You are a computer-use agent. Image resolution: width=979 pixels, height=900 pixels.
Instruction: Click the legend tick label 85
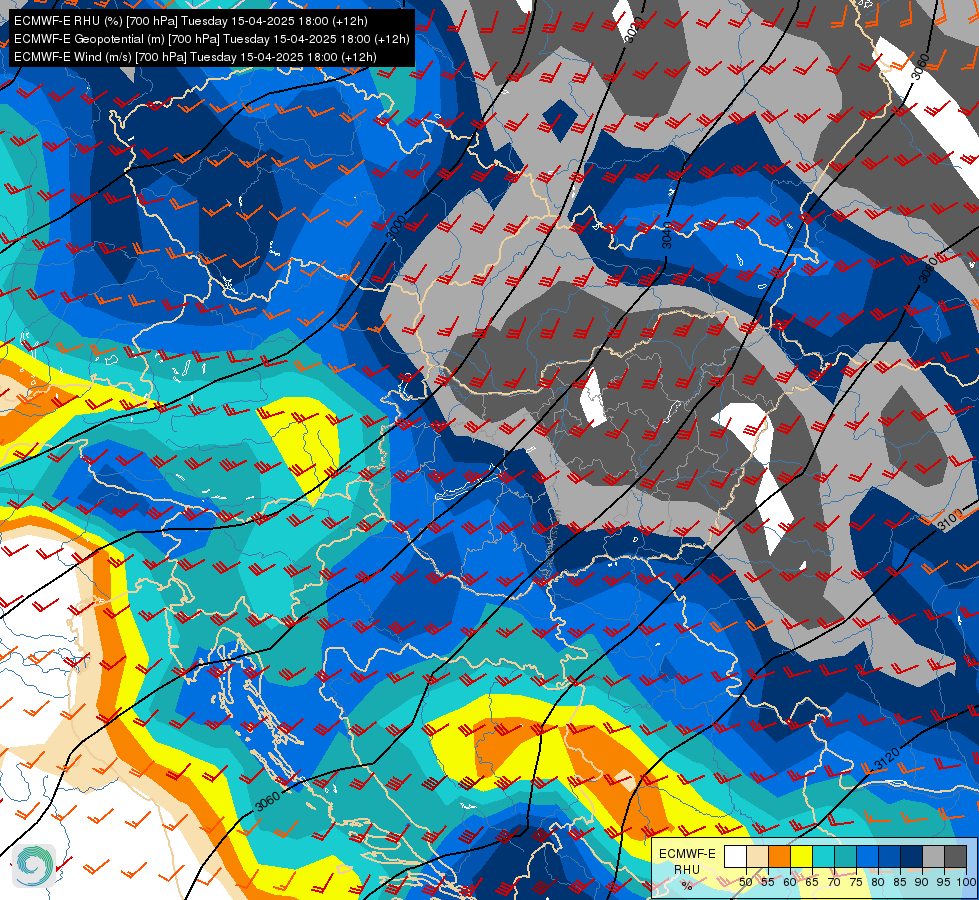point(900,882)
